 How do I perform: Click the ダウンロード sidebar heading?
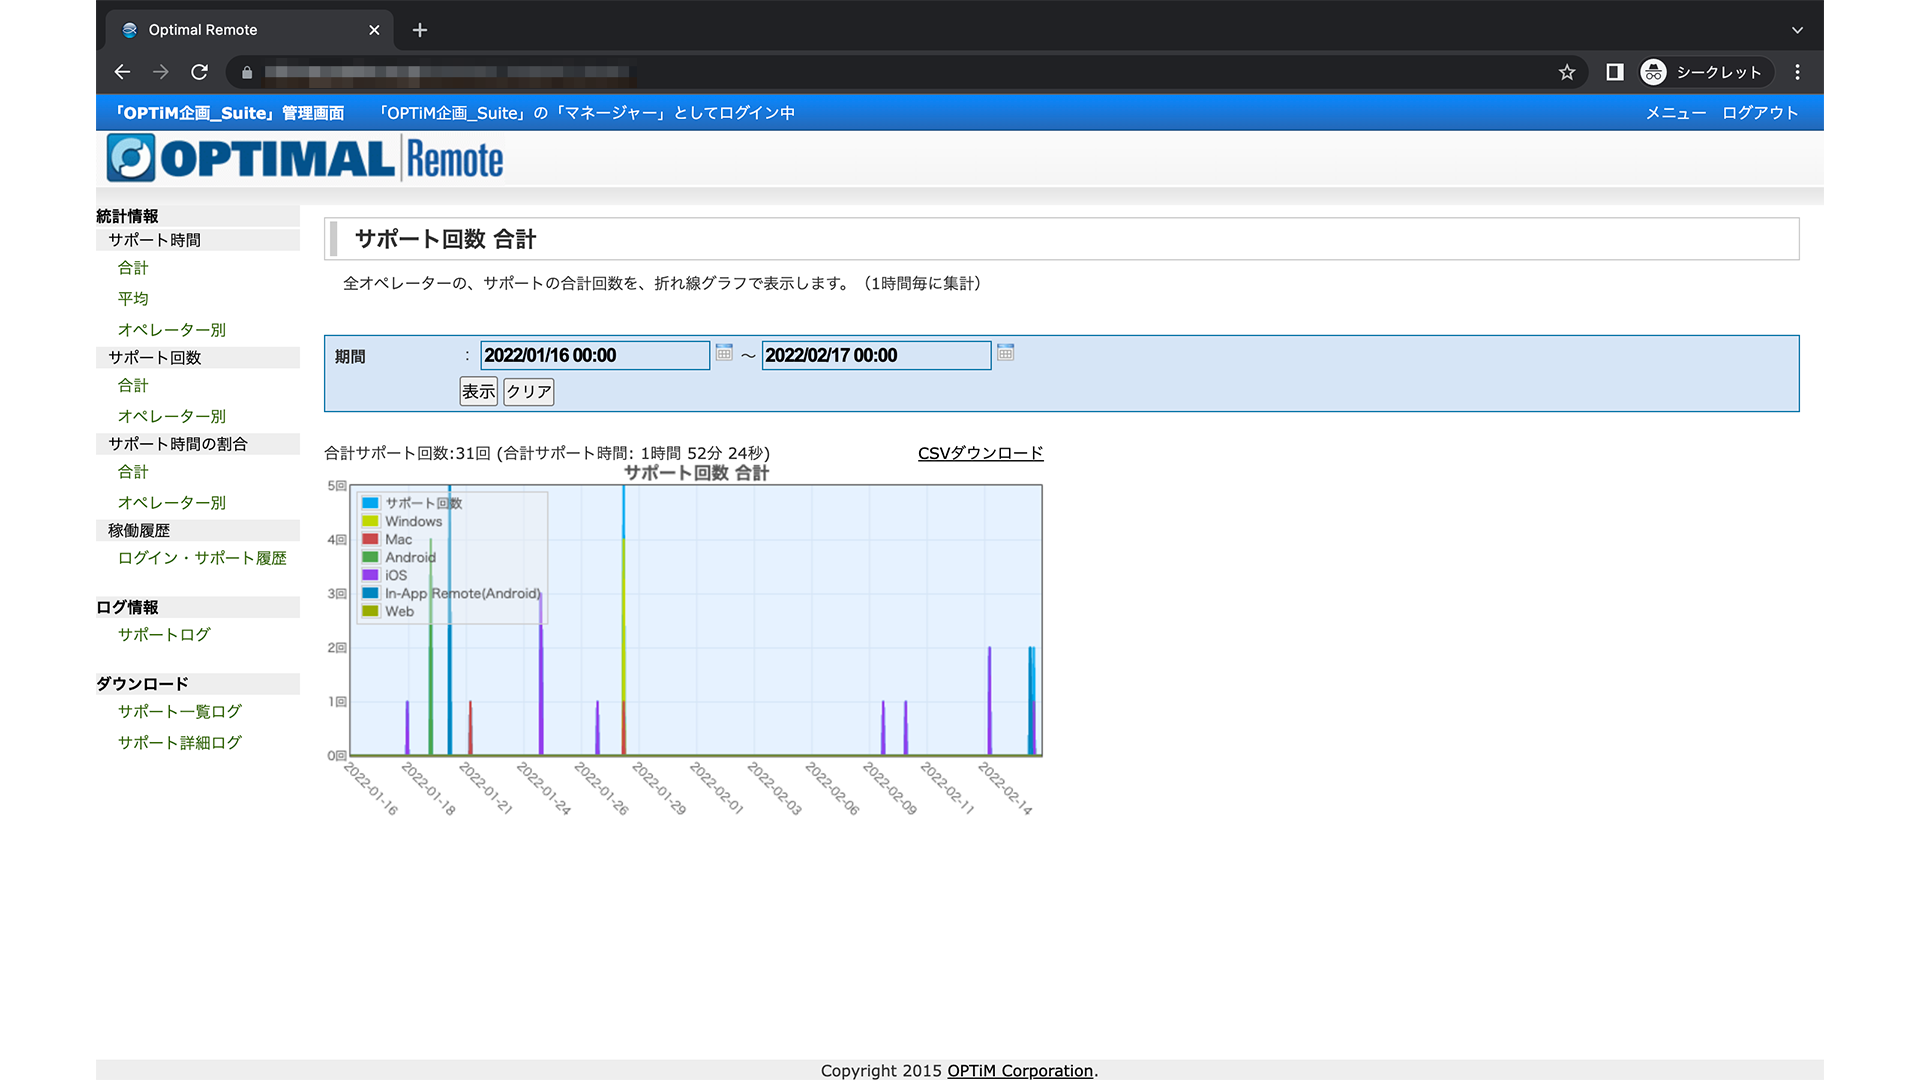[x=142, y=684]
